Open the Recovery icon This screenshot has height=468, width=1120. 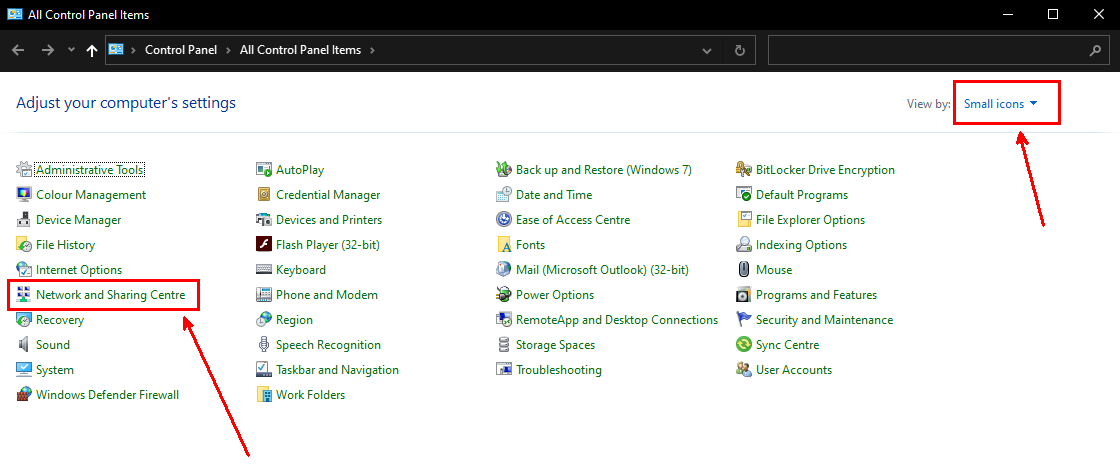24,320
